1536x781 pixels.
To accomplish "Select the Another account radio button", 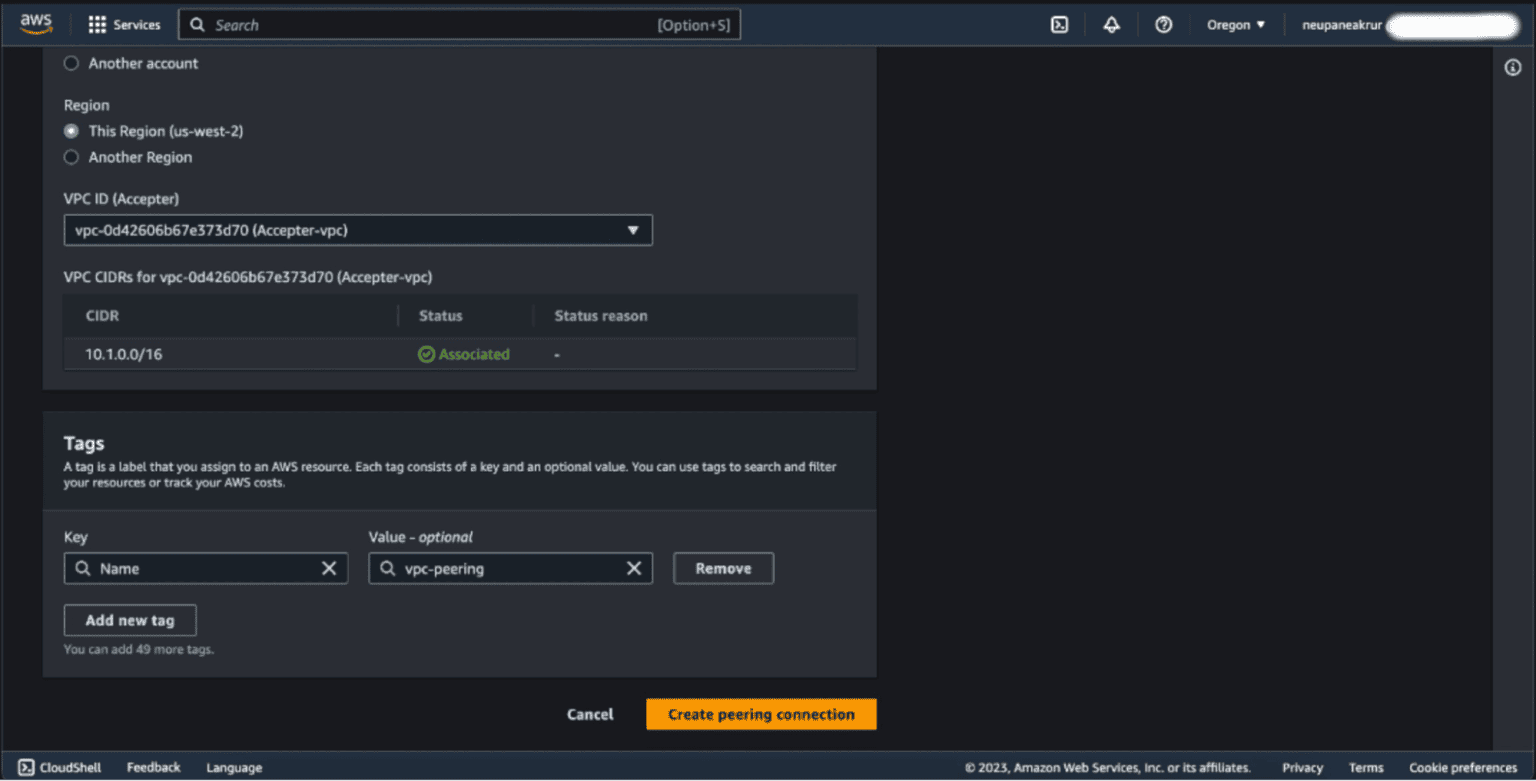I will pos(71,63).
